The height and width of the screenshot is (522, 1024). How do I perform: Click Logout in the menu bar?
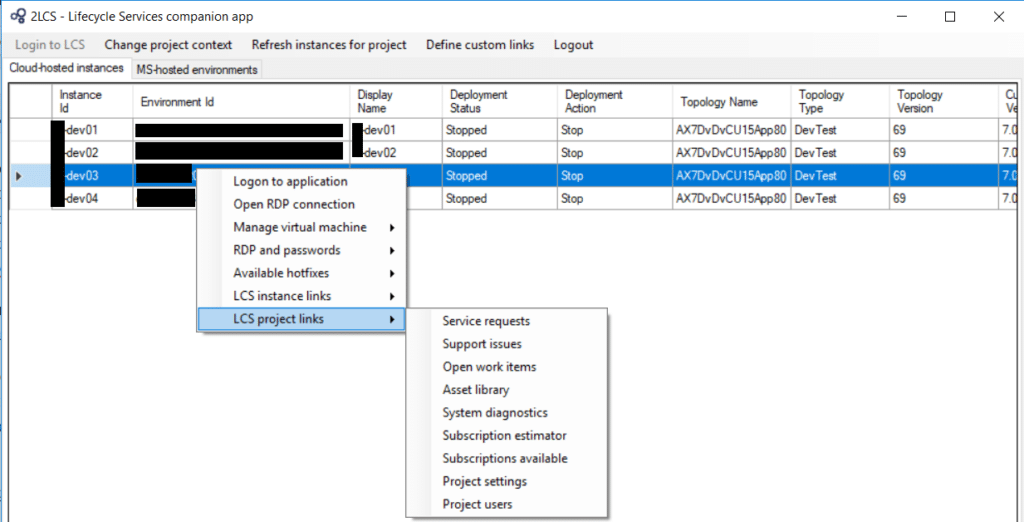(x=573, y=45)
